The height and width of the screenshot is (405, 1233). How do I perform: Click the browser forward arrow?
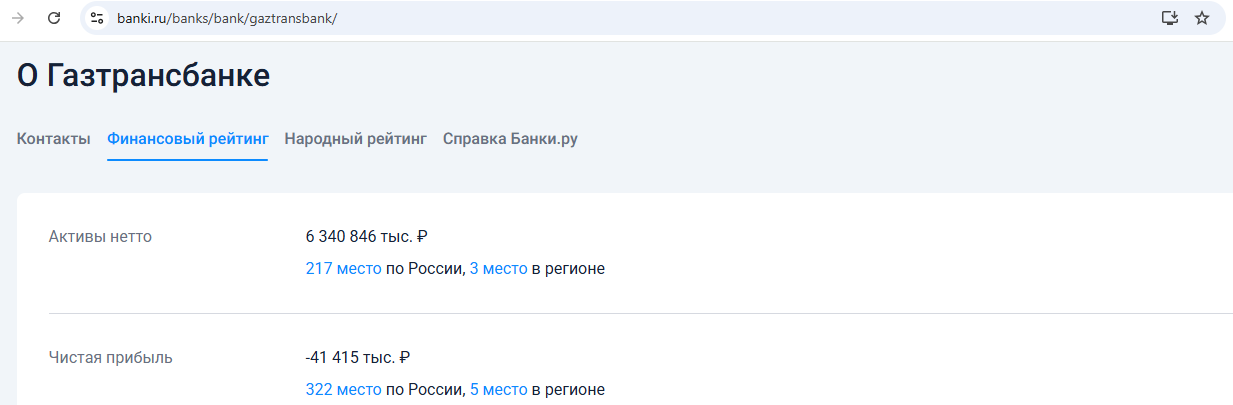pyautogui.click(x=18, y=18)
